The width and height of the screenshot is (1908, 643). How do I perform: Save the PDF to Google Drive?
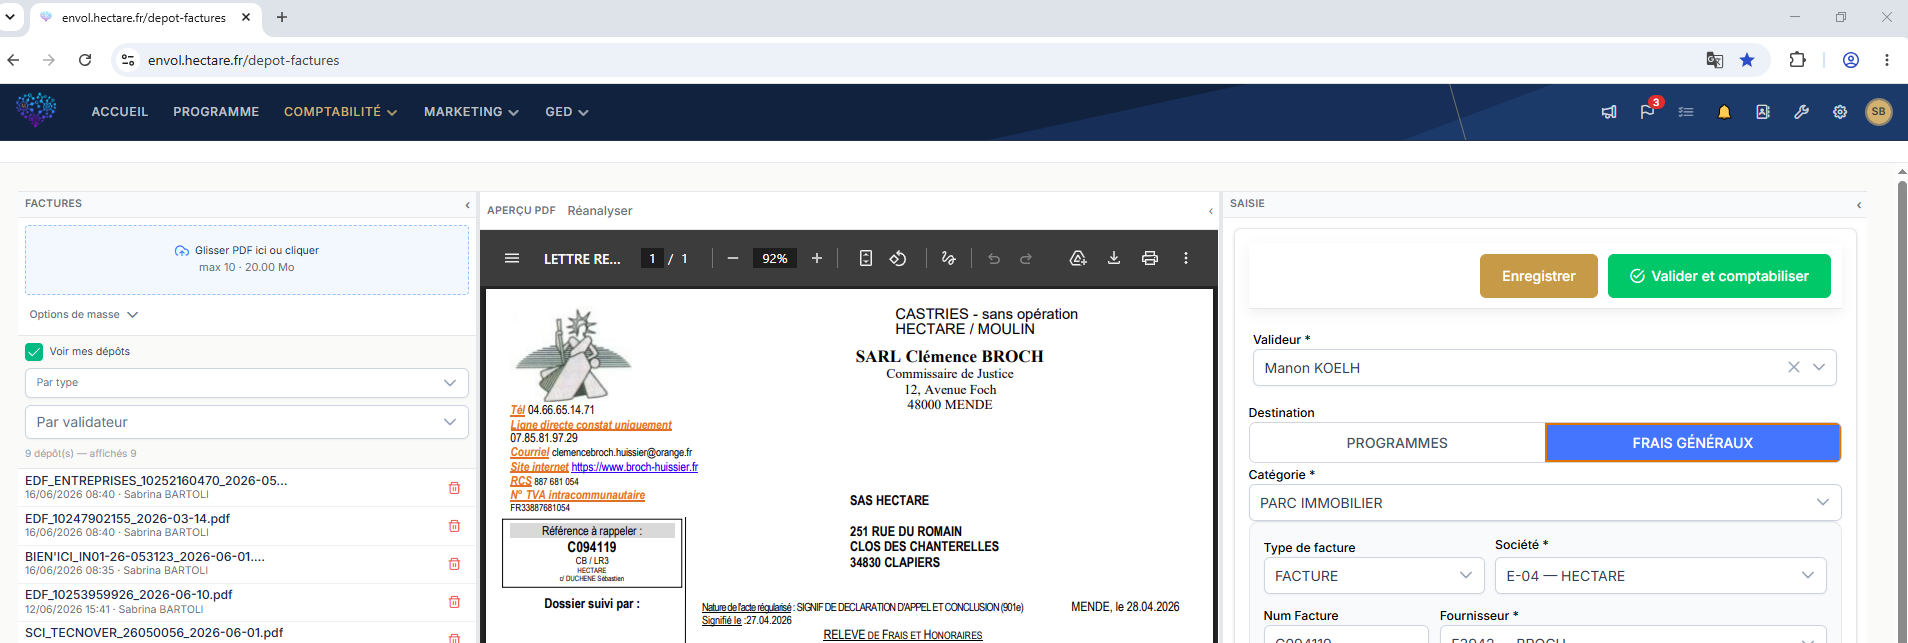(1078, 258)
